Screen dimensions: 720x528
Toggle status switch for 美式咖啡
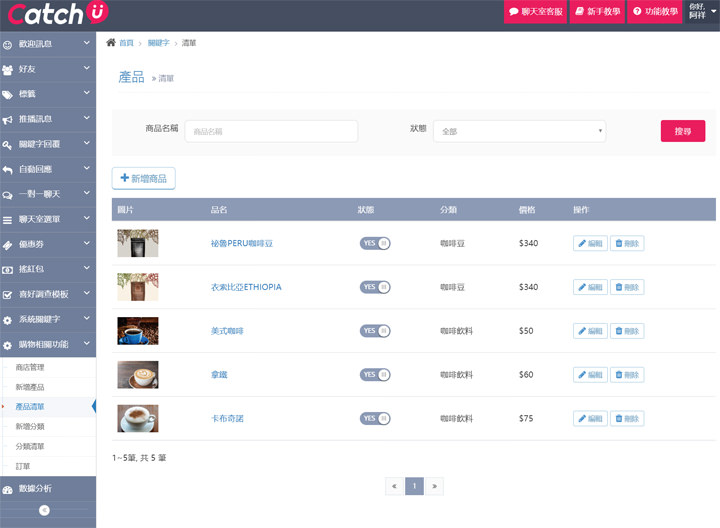[375, 331]
